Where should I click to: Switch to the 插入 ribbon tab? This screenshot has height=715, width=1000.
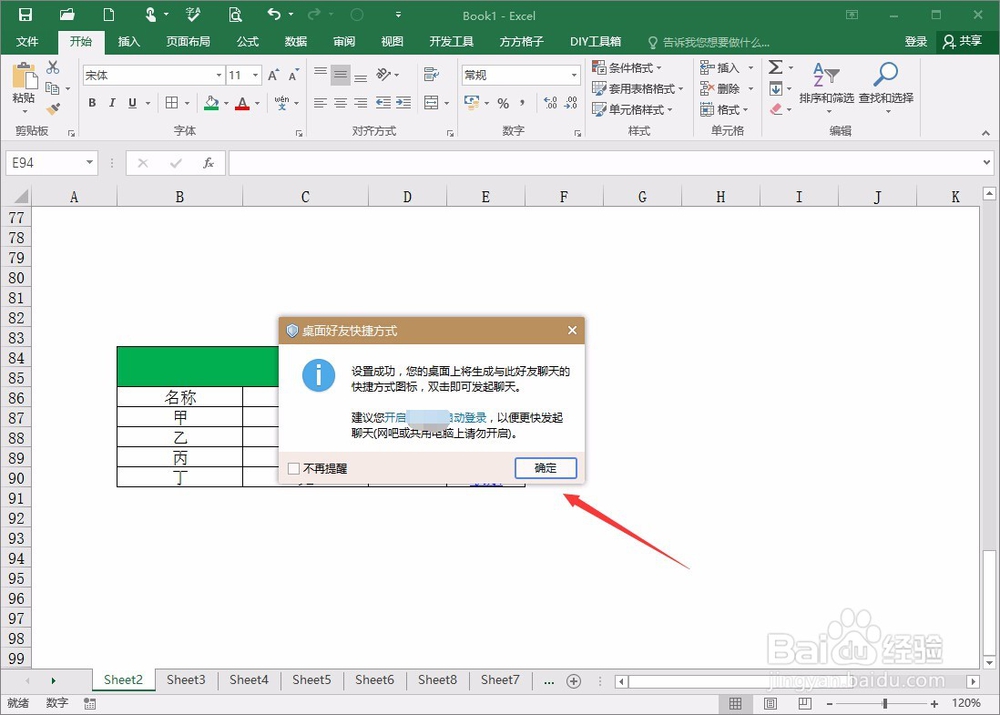pyautogui.click(x=129, y=41)
